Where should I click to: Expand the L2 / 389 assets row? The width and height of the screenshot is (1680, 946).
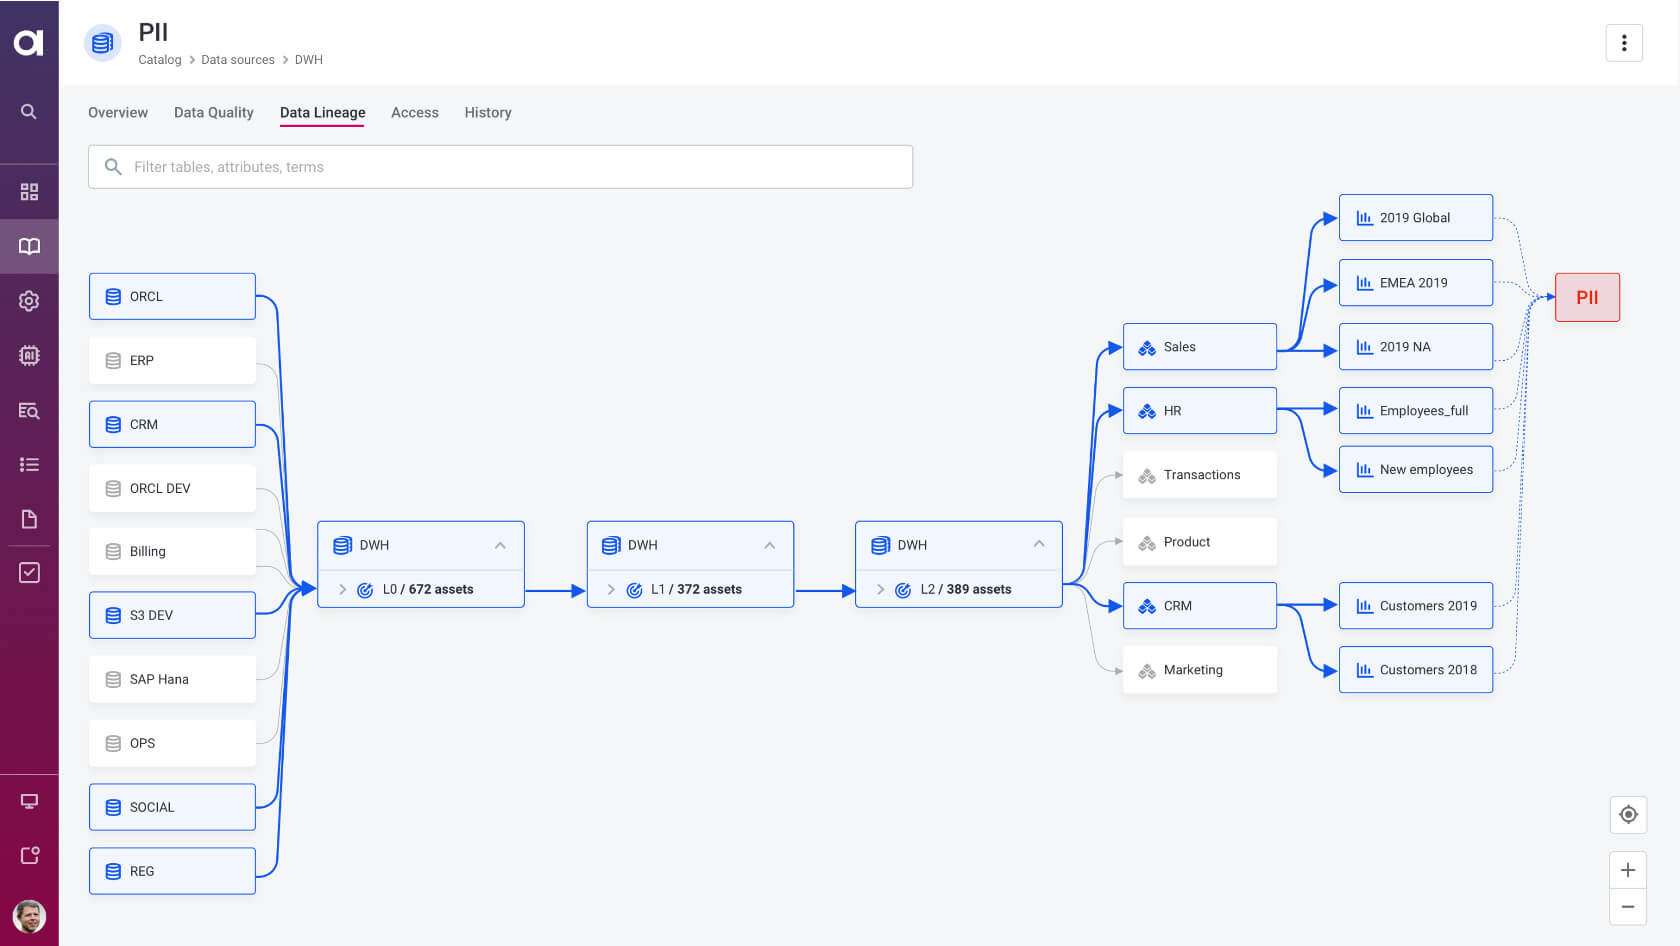click(x=880, y=590)
